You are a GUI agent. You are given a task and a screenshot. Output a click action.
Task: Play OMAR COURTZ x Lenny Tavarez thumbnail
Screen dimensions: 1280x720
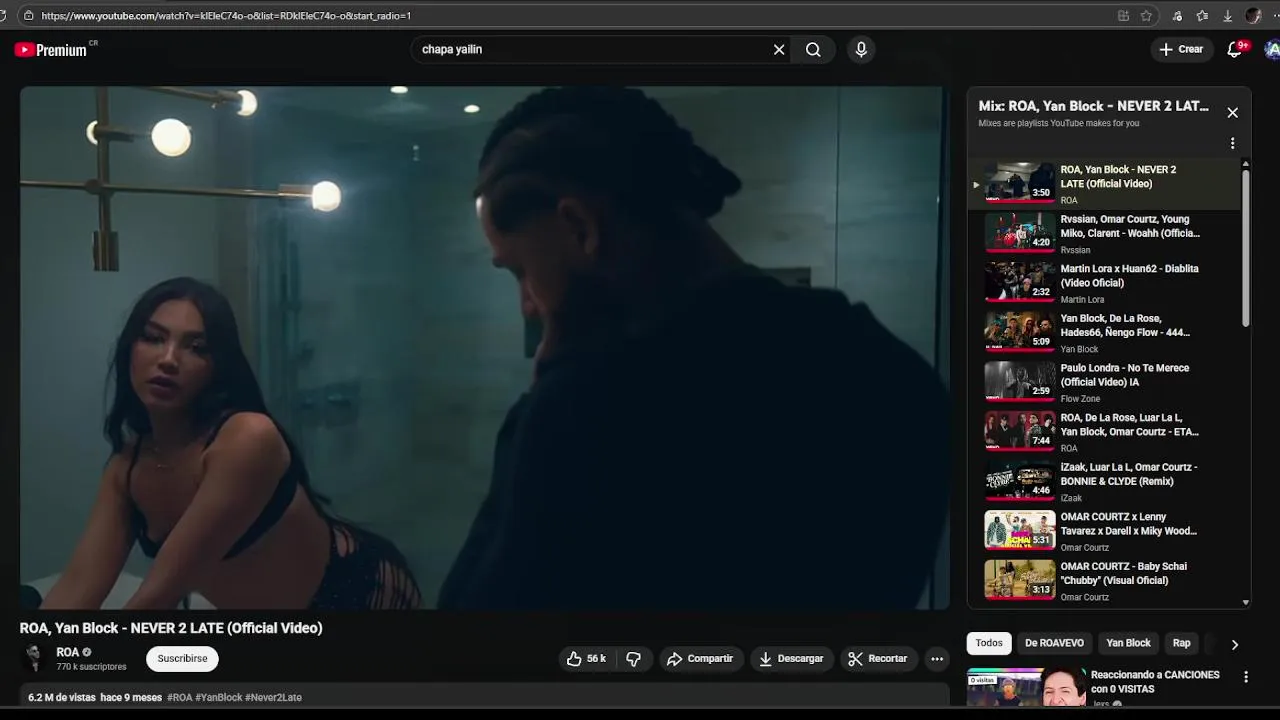pyautogui.click(x=1019, y=530)
